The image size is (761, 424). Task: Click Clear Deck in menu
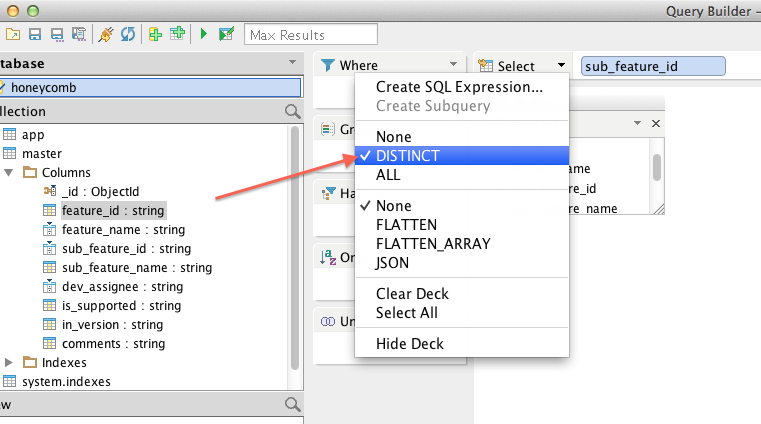412,294
